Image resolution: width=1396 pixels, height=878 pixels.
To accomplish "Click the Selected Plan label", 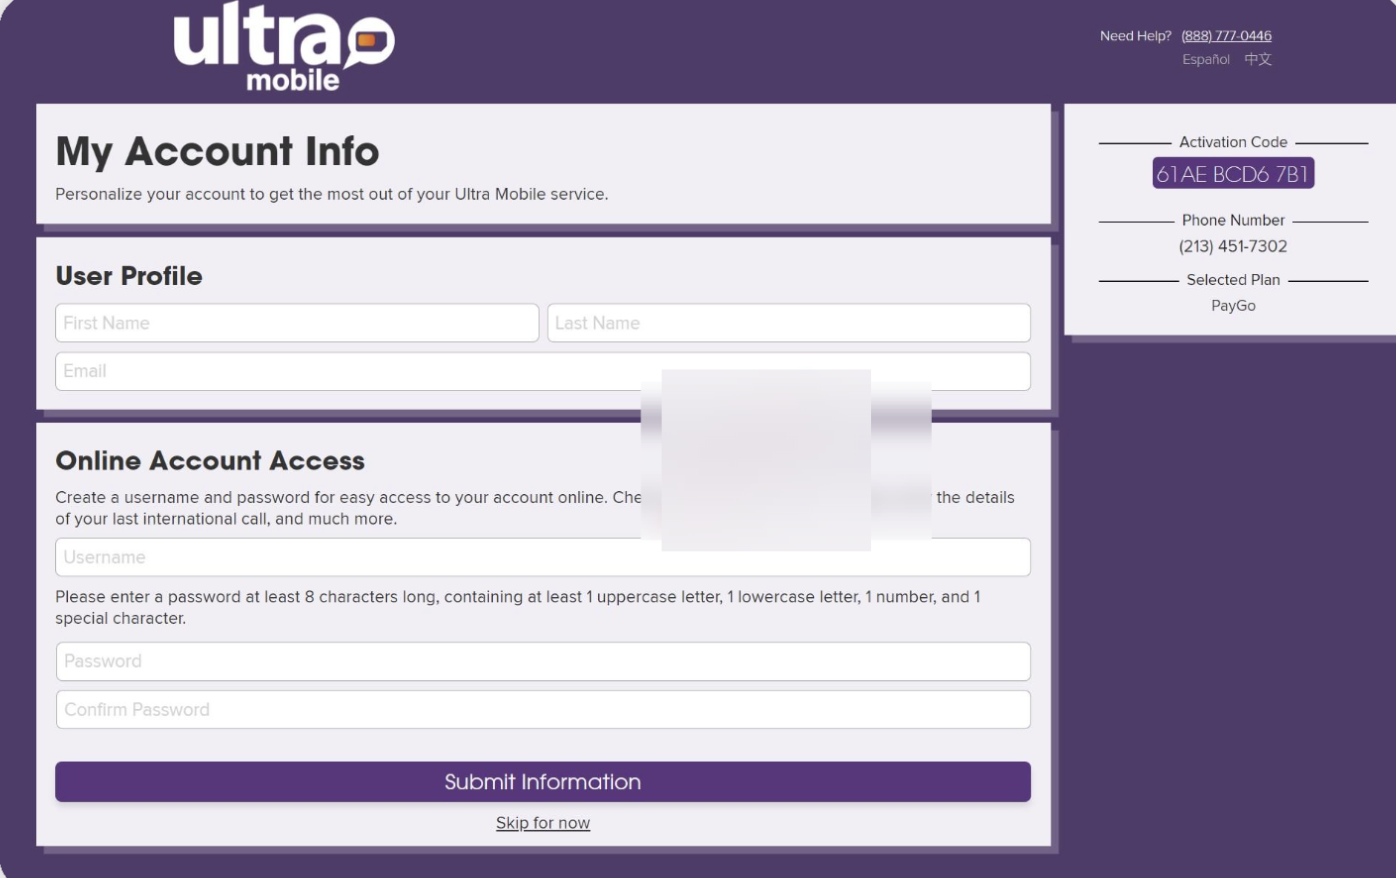I will [1233, 280].
